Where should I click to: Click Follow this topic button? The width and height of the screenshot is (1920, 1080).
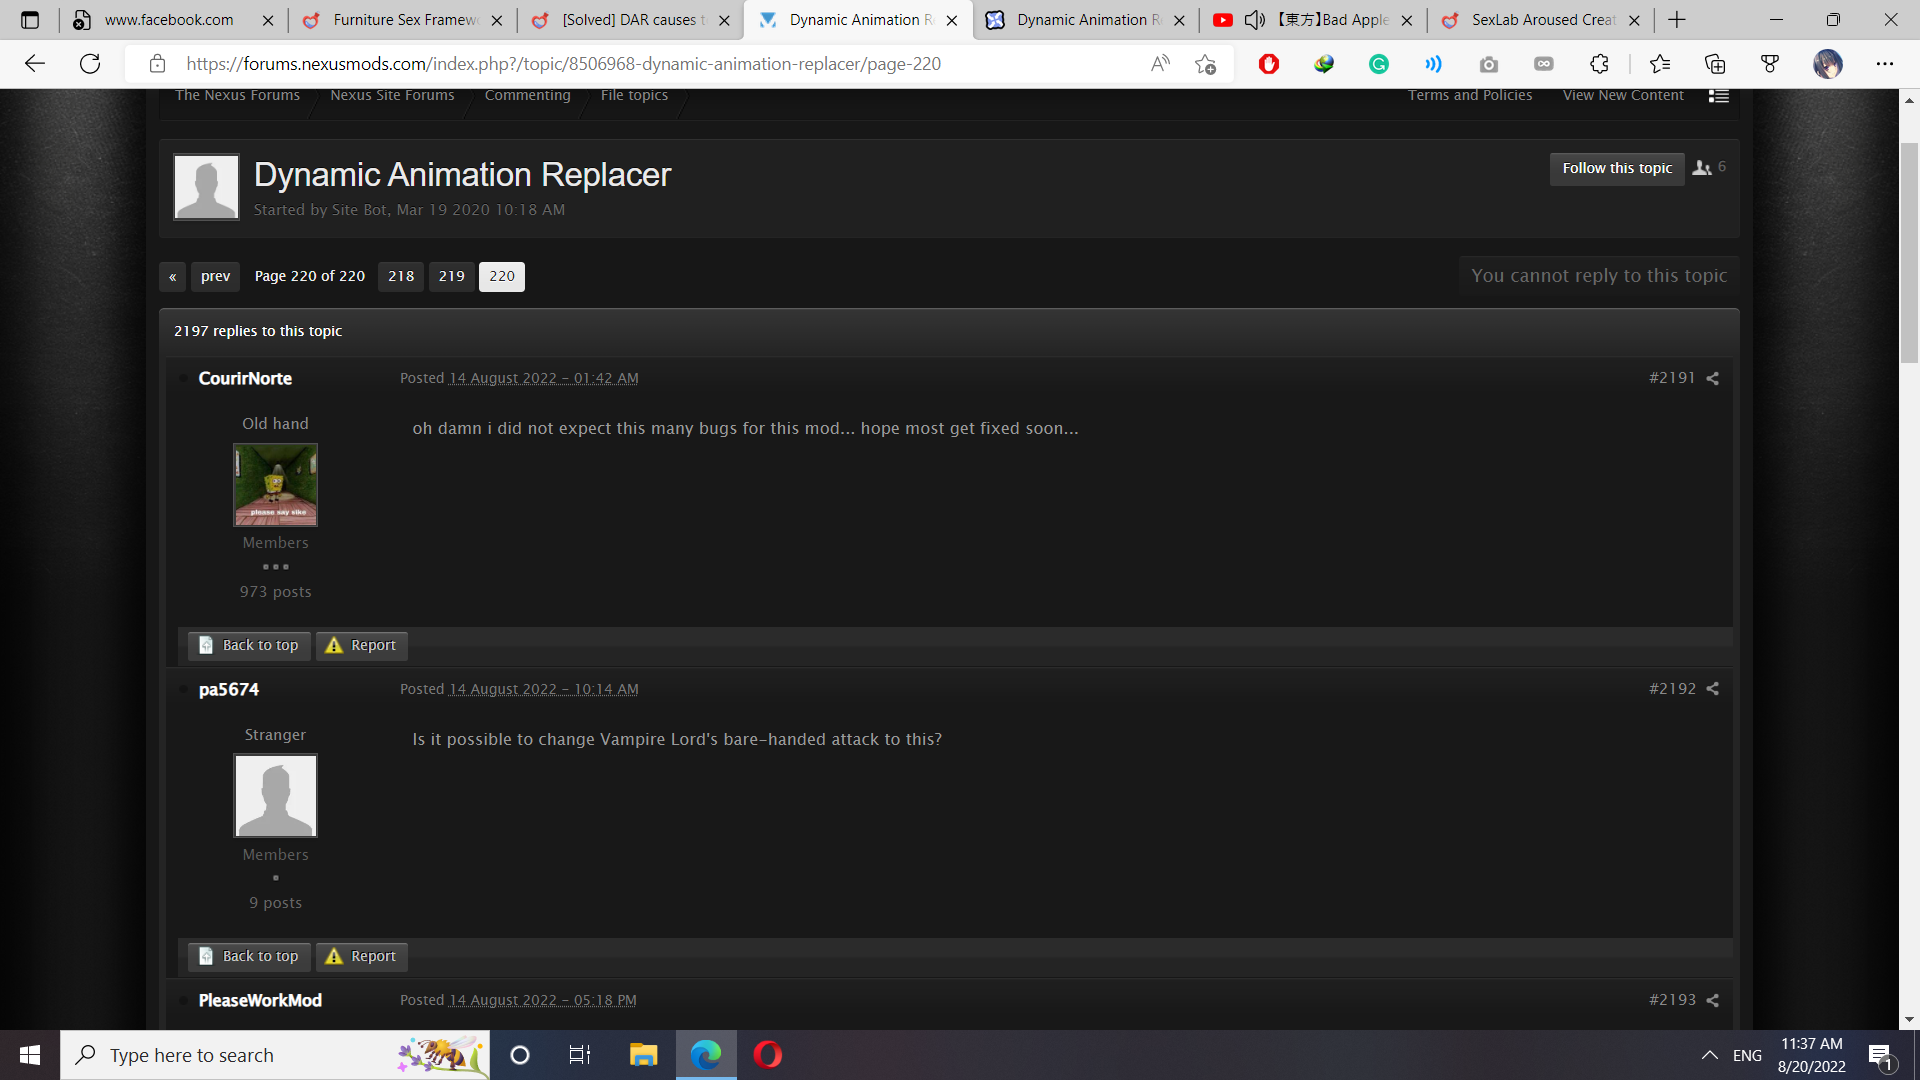pyautogui.click(x=1617, y=169)
